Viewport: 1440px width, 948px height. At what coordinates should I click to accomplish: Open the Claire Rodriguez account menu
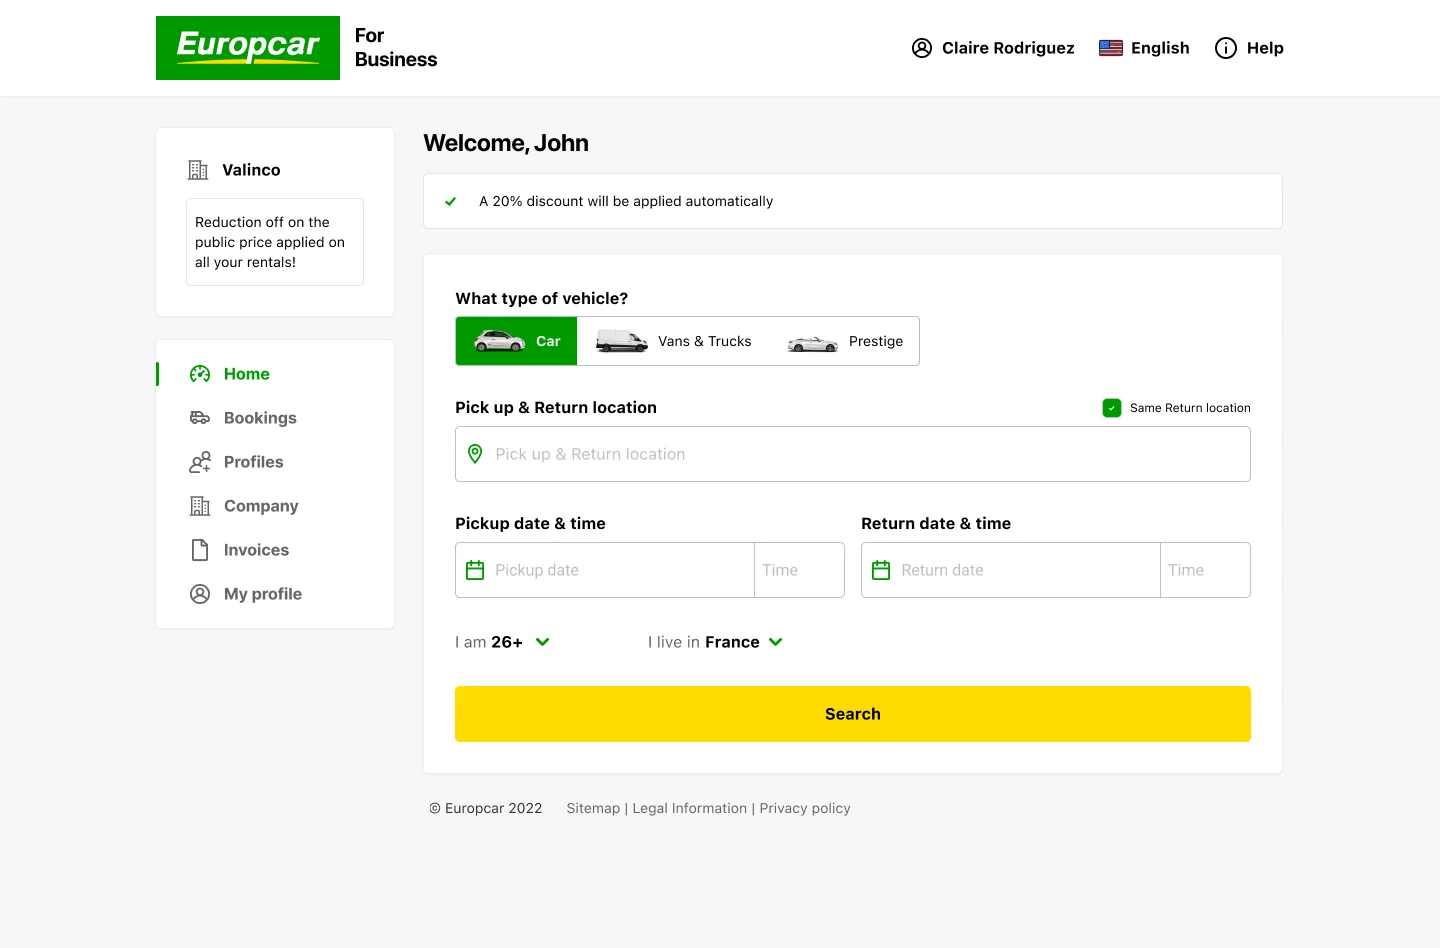pyautogui.click(x=993, y=48)
